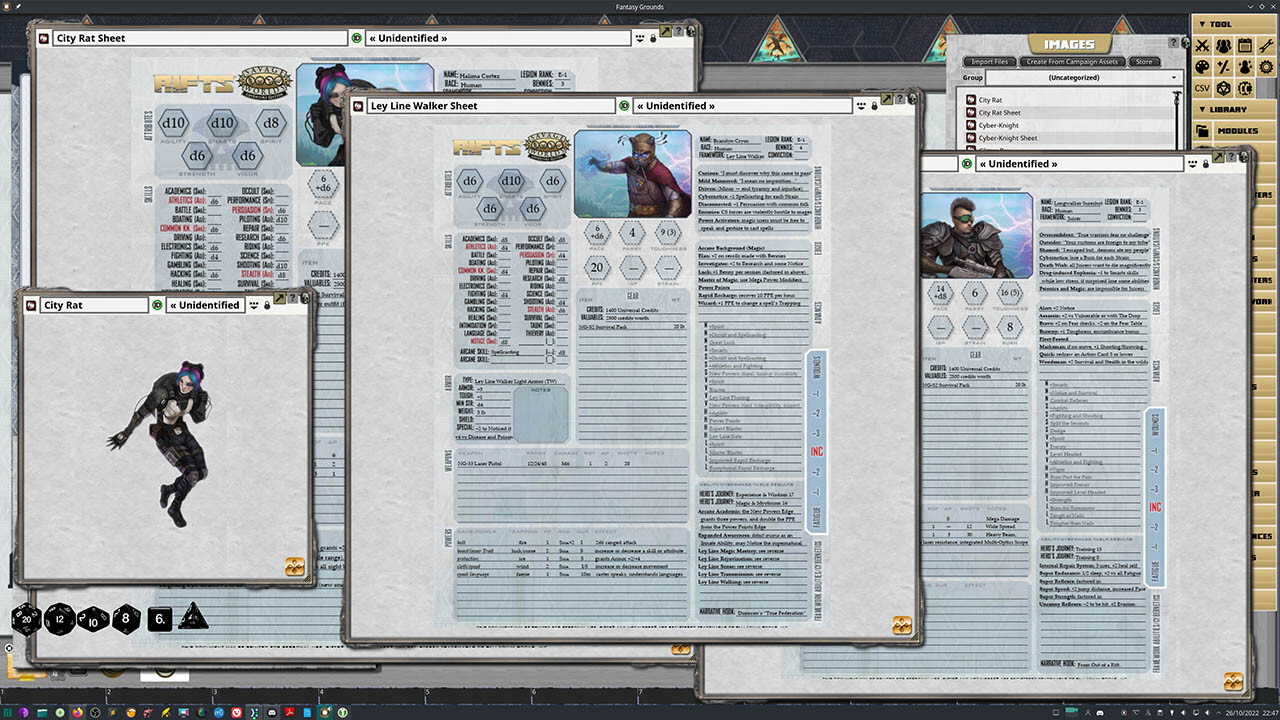Open the Options gear icon in the Tool panel
The width and height of the screenshot is (1280, 720).
click(1268, 66)
